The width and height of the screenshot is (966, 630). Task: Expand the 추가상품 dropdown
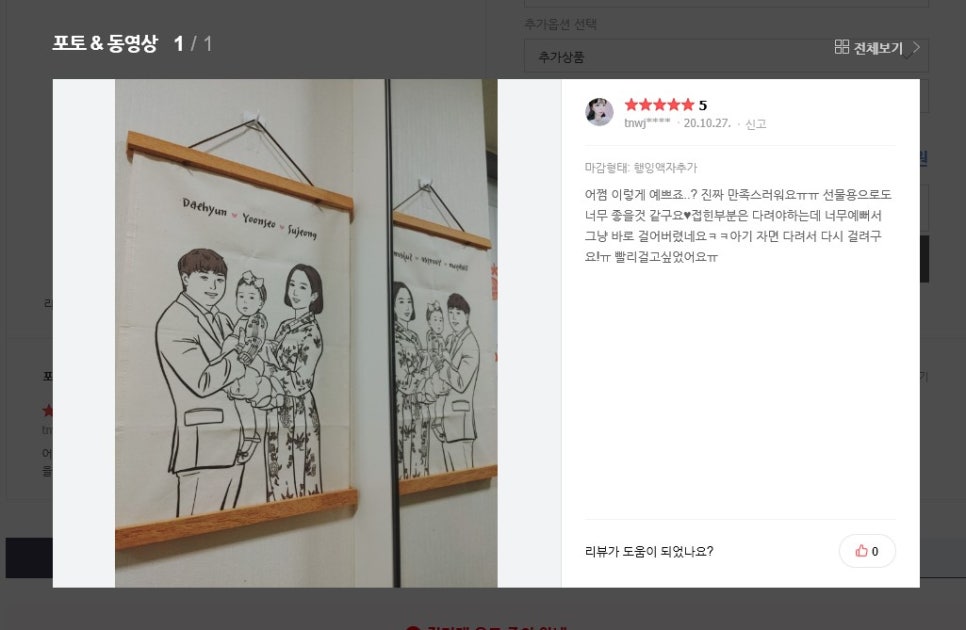tap(726, 57)
